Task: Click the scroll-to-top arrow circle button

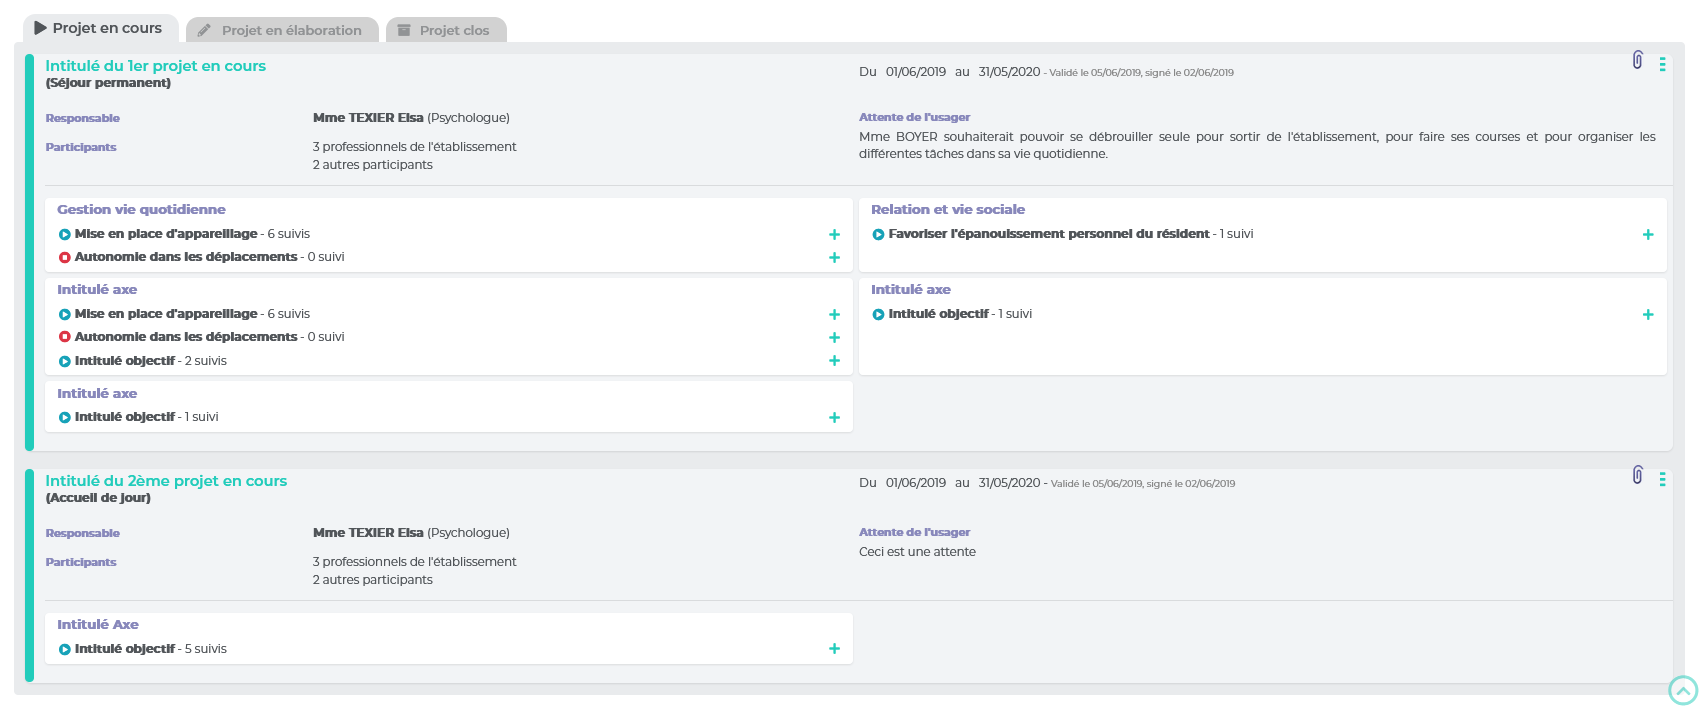Action: (x=1683, y=690)
